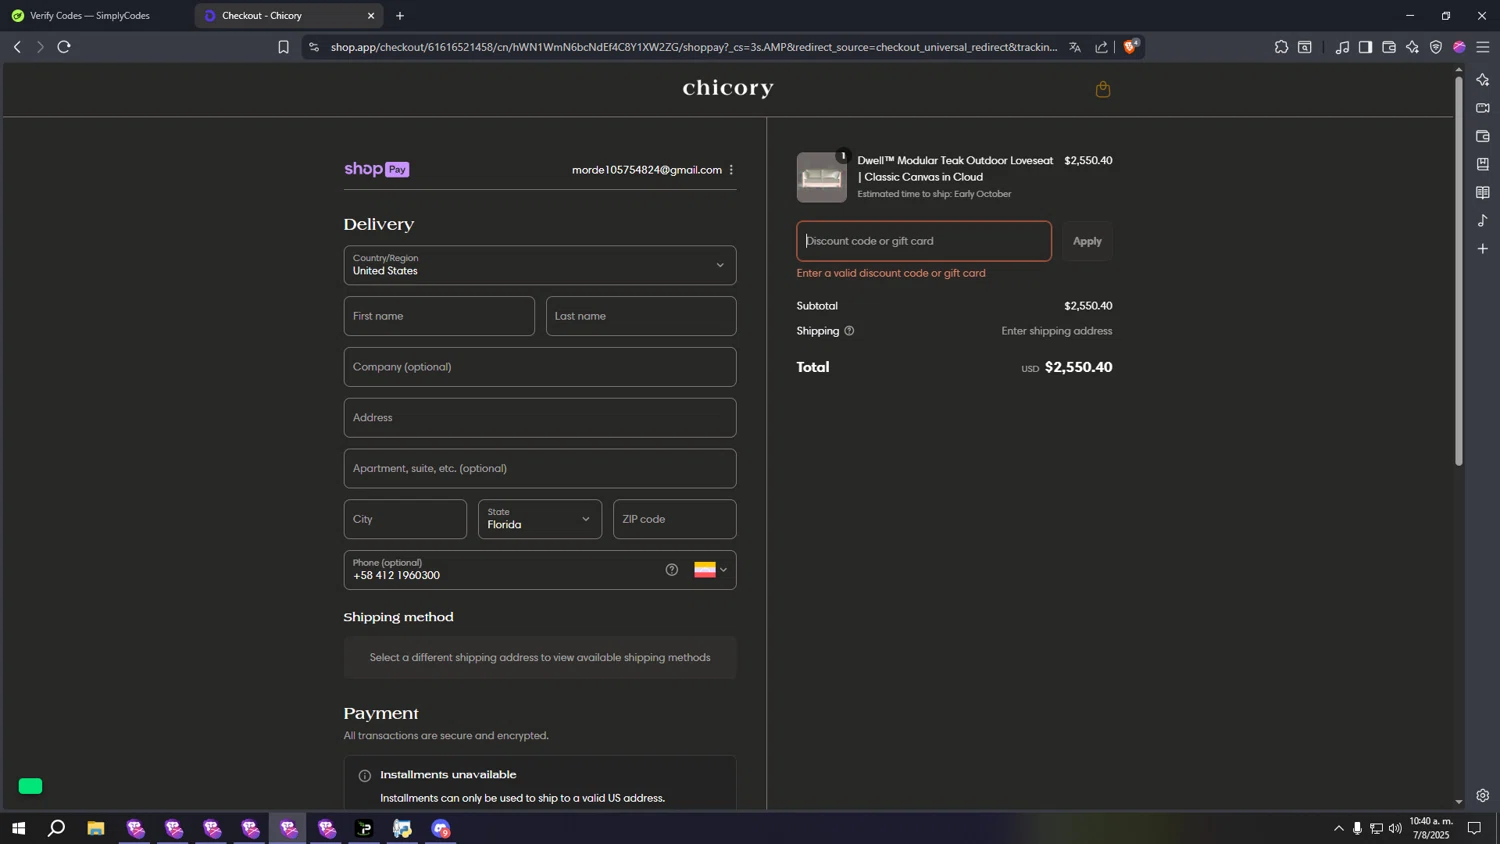Open account options three-dot menu beside email
Image resolution: width=1500 pixels, height=844 pixels.
click(731, 170)
